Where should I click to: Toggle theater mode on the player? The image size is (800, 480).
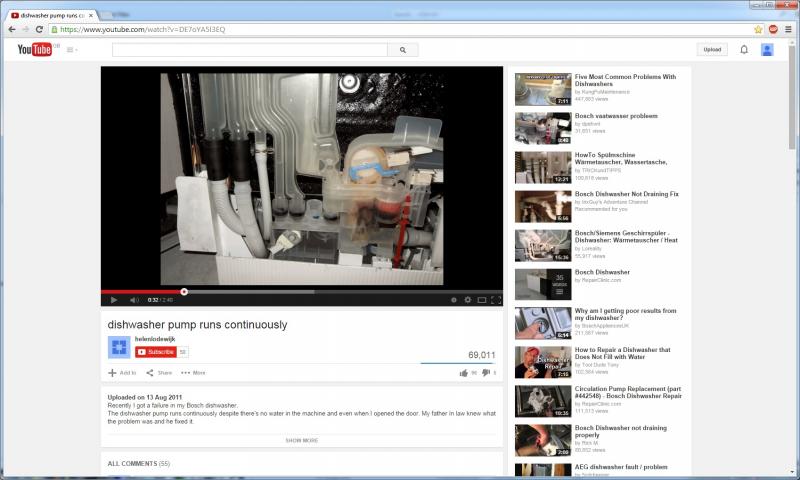482,300
